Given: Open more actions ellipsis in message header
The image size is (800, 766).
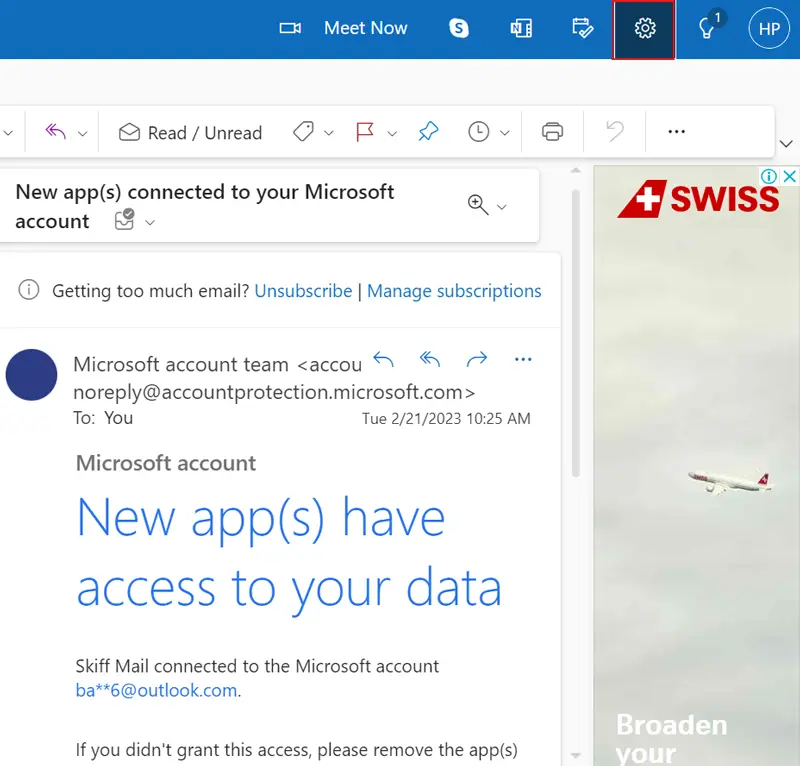Looking at the screenshot, I should coord(523,359).
